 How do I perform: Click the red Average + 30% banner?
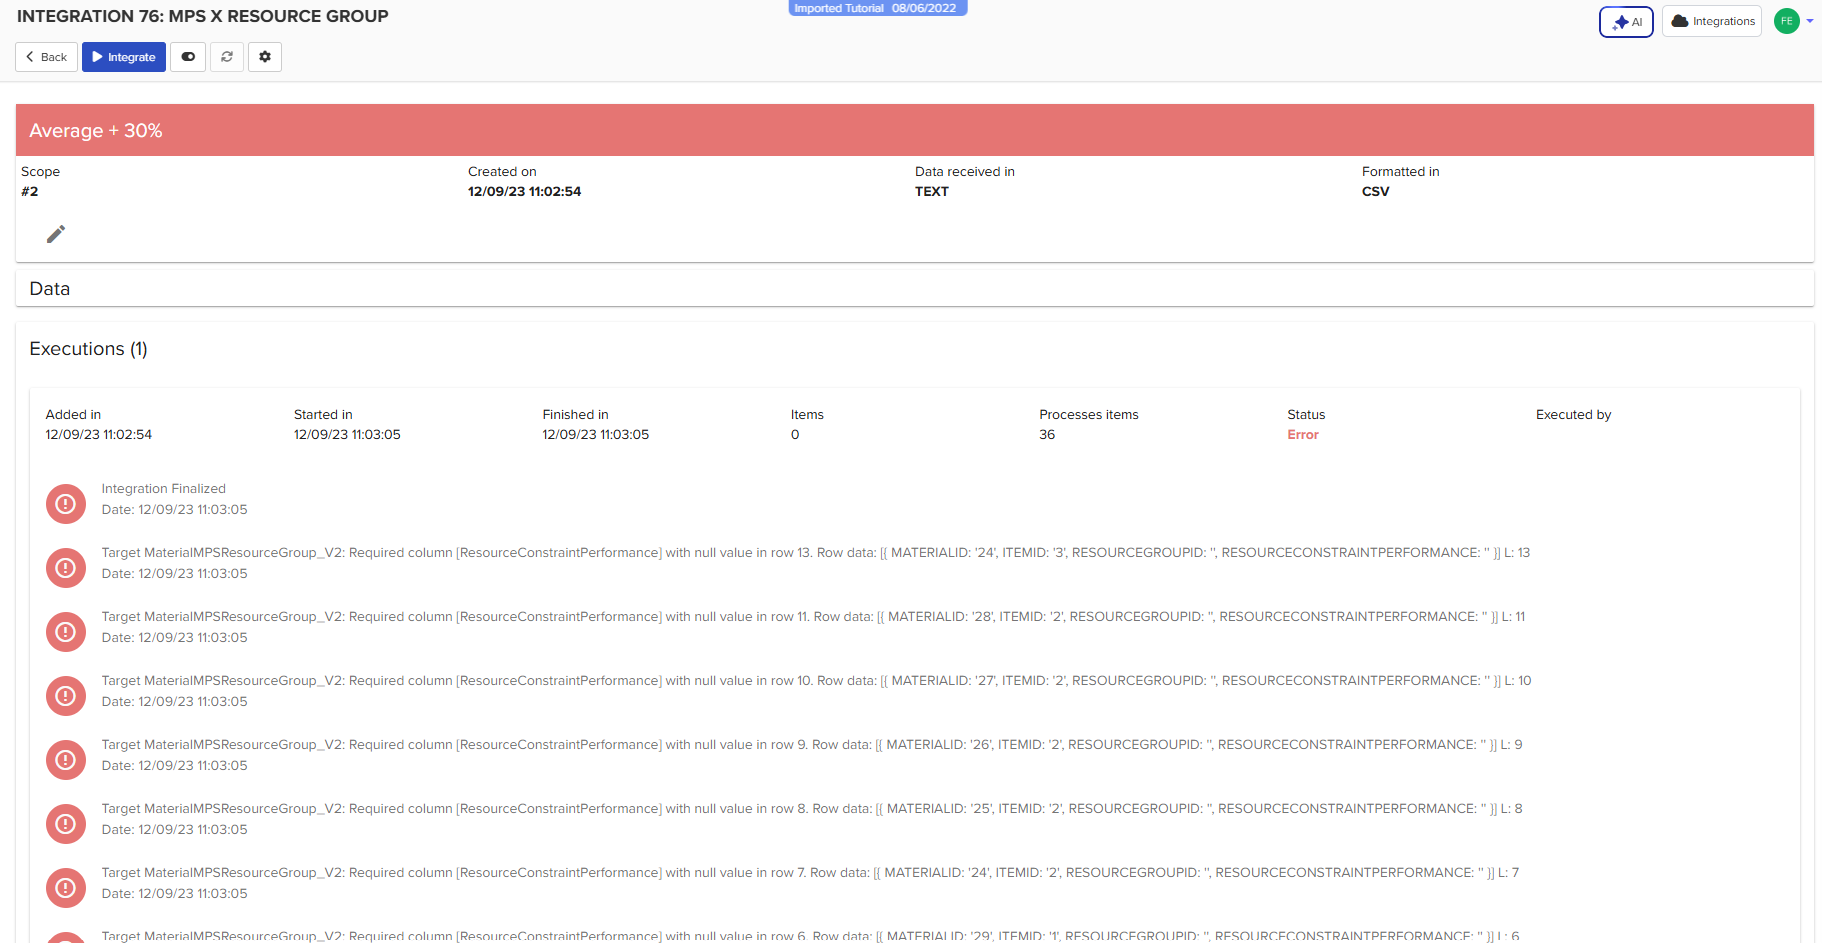(x=914, y=130)
